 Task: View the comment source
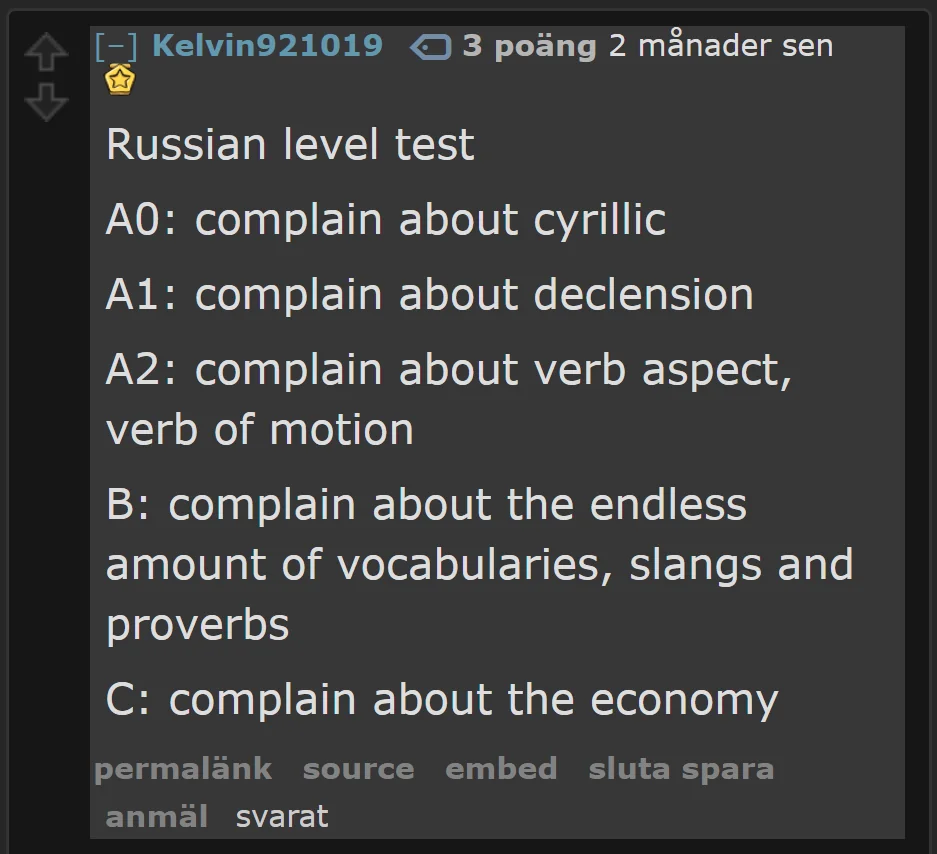(359, 769)
